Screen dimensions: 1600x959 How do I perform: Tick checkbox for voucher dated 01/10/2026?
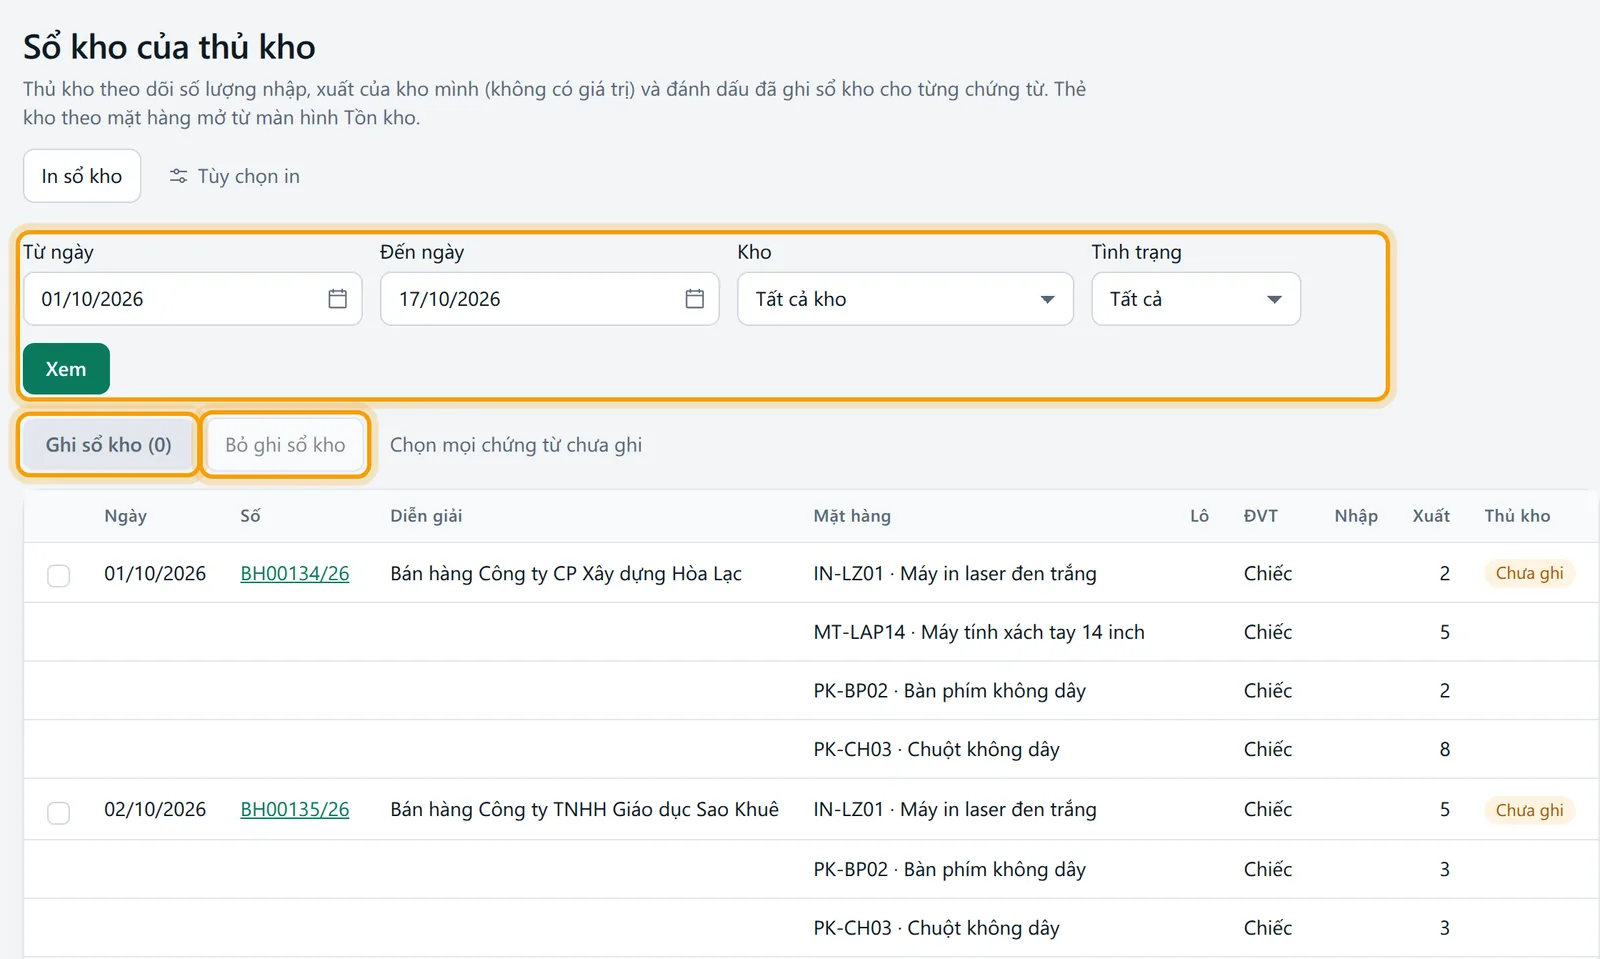[59, 575]
